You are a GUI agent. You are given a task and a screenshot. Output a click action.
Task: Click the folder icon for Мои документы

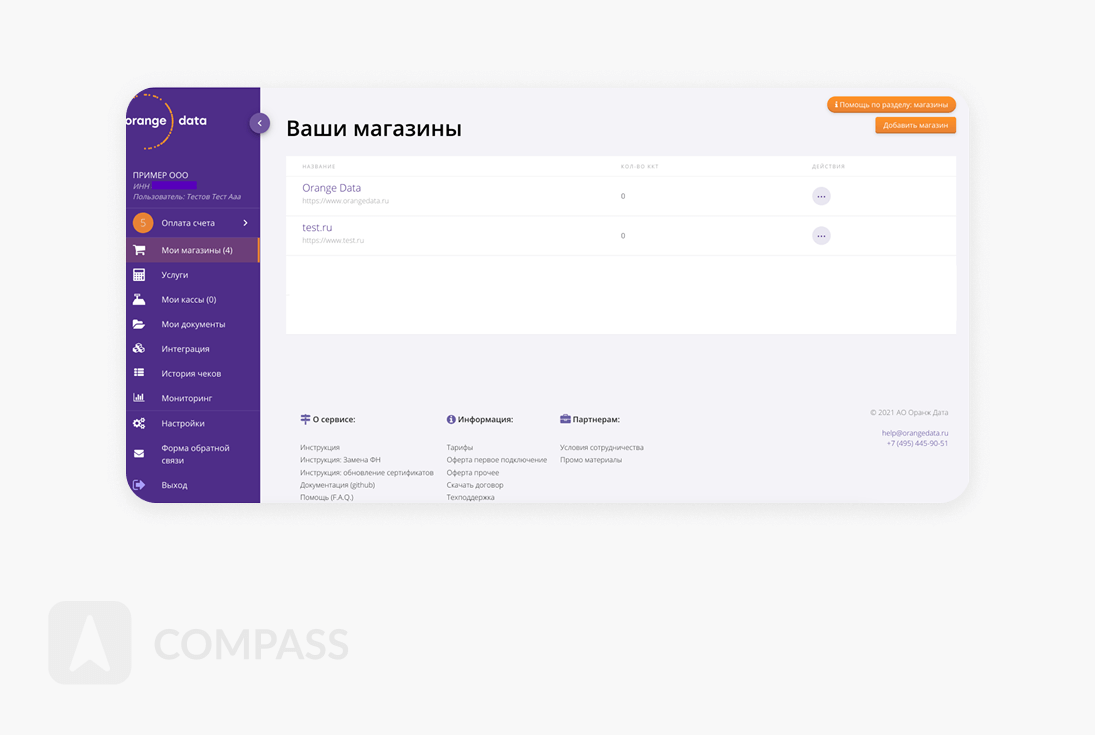[x=139, y=324]
